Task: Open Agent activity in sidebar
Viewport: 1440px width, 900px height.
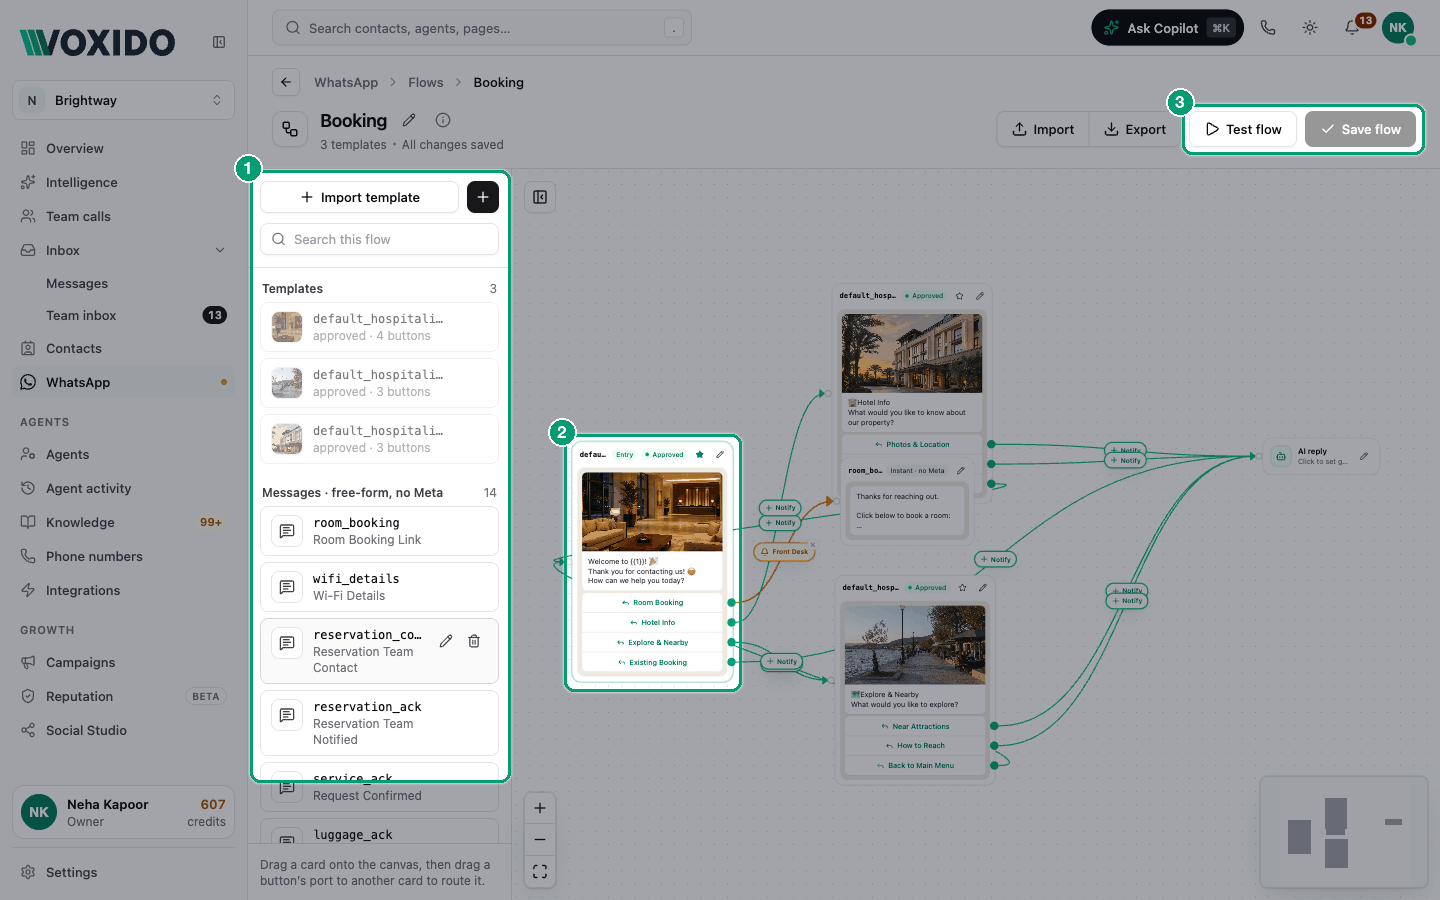Action: pos(124,488)
